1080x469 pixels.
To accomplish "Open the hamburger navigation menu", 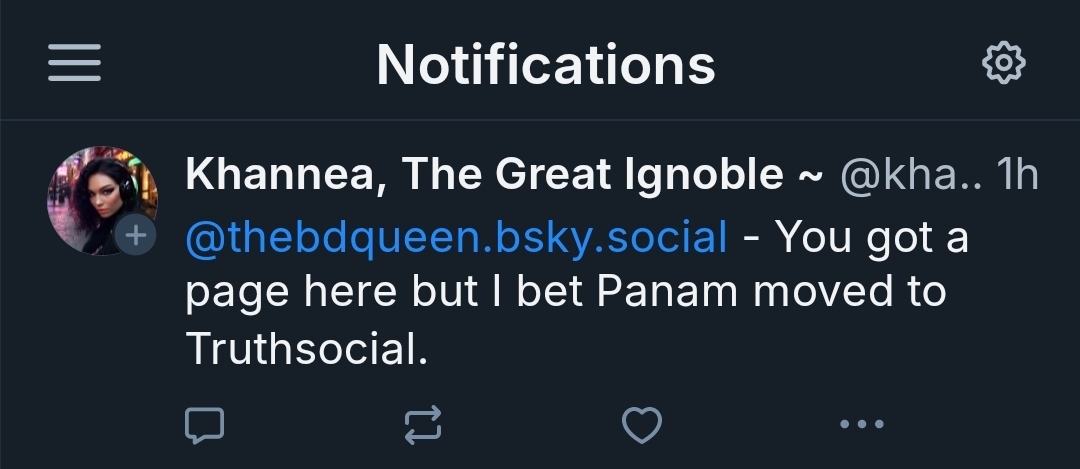I will point(74,65).
